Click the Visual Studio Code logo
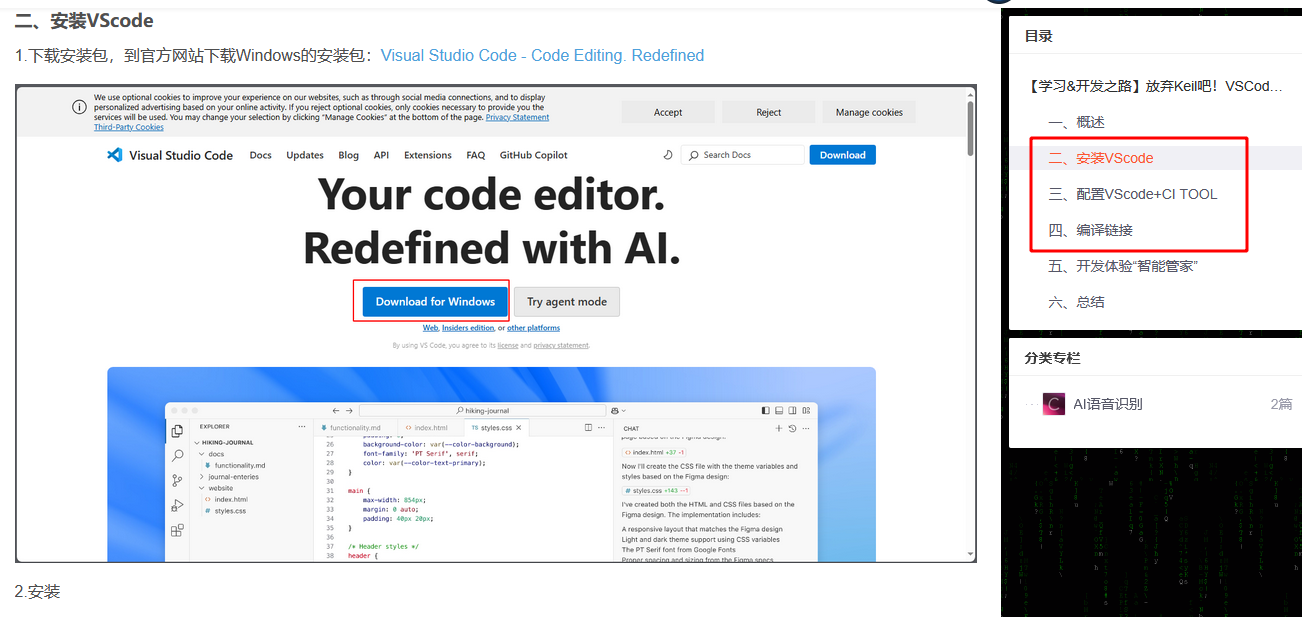 point(170,155)
